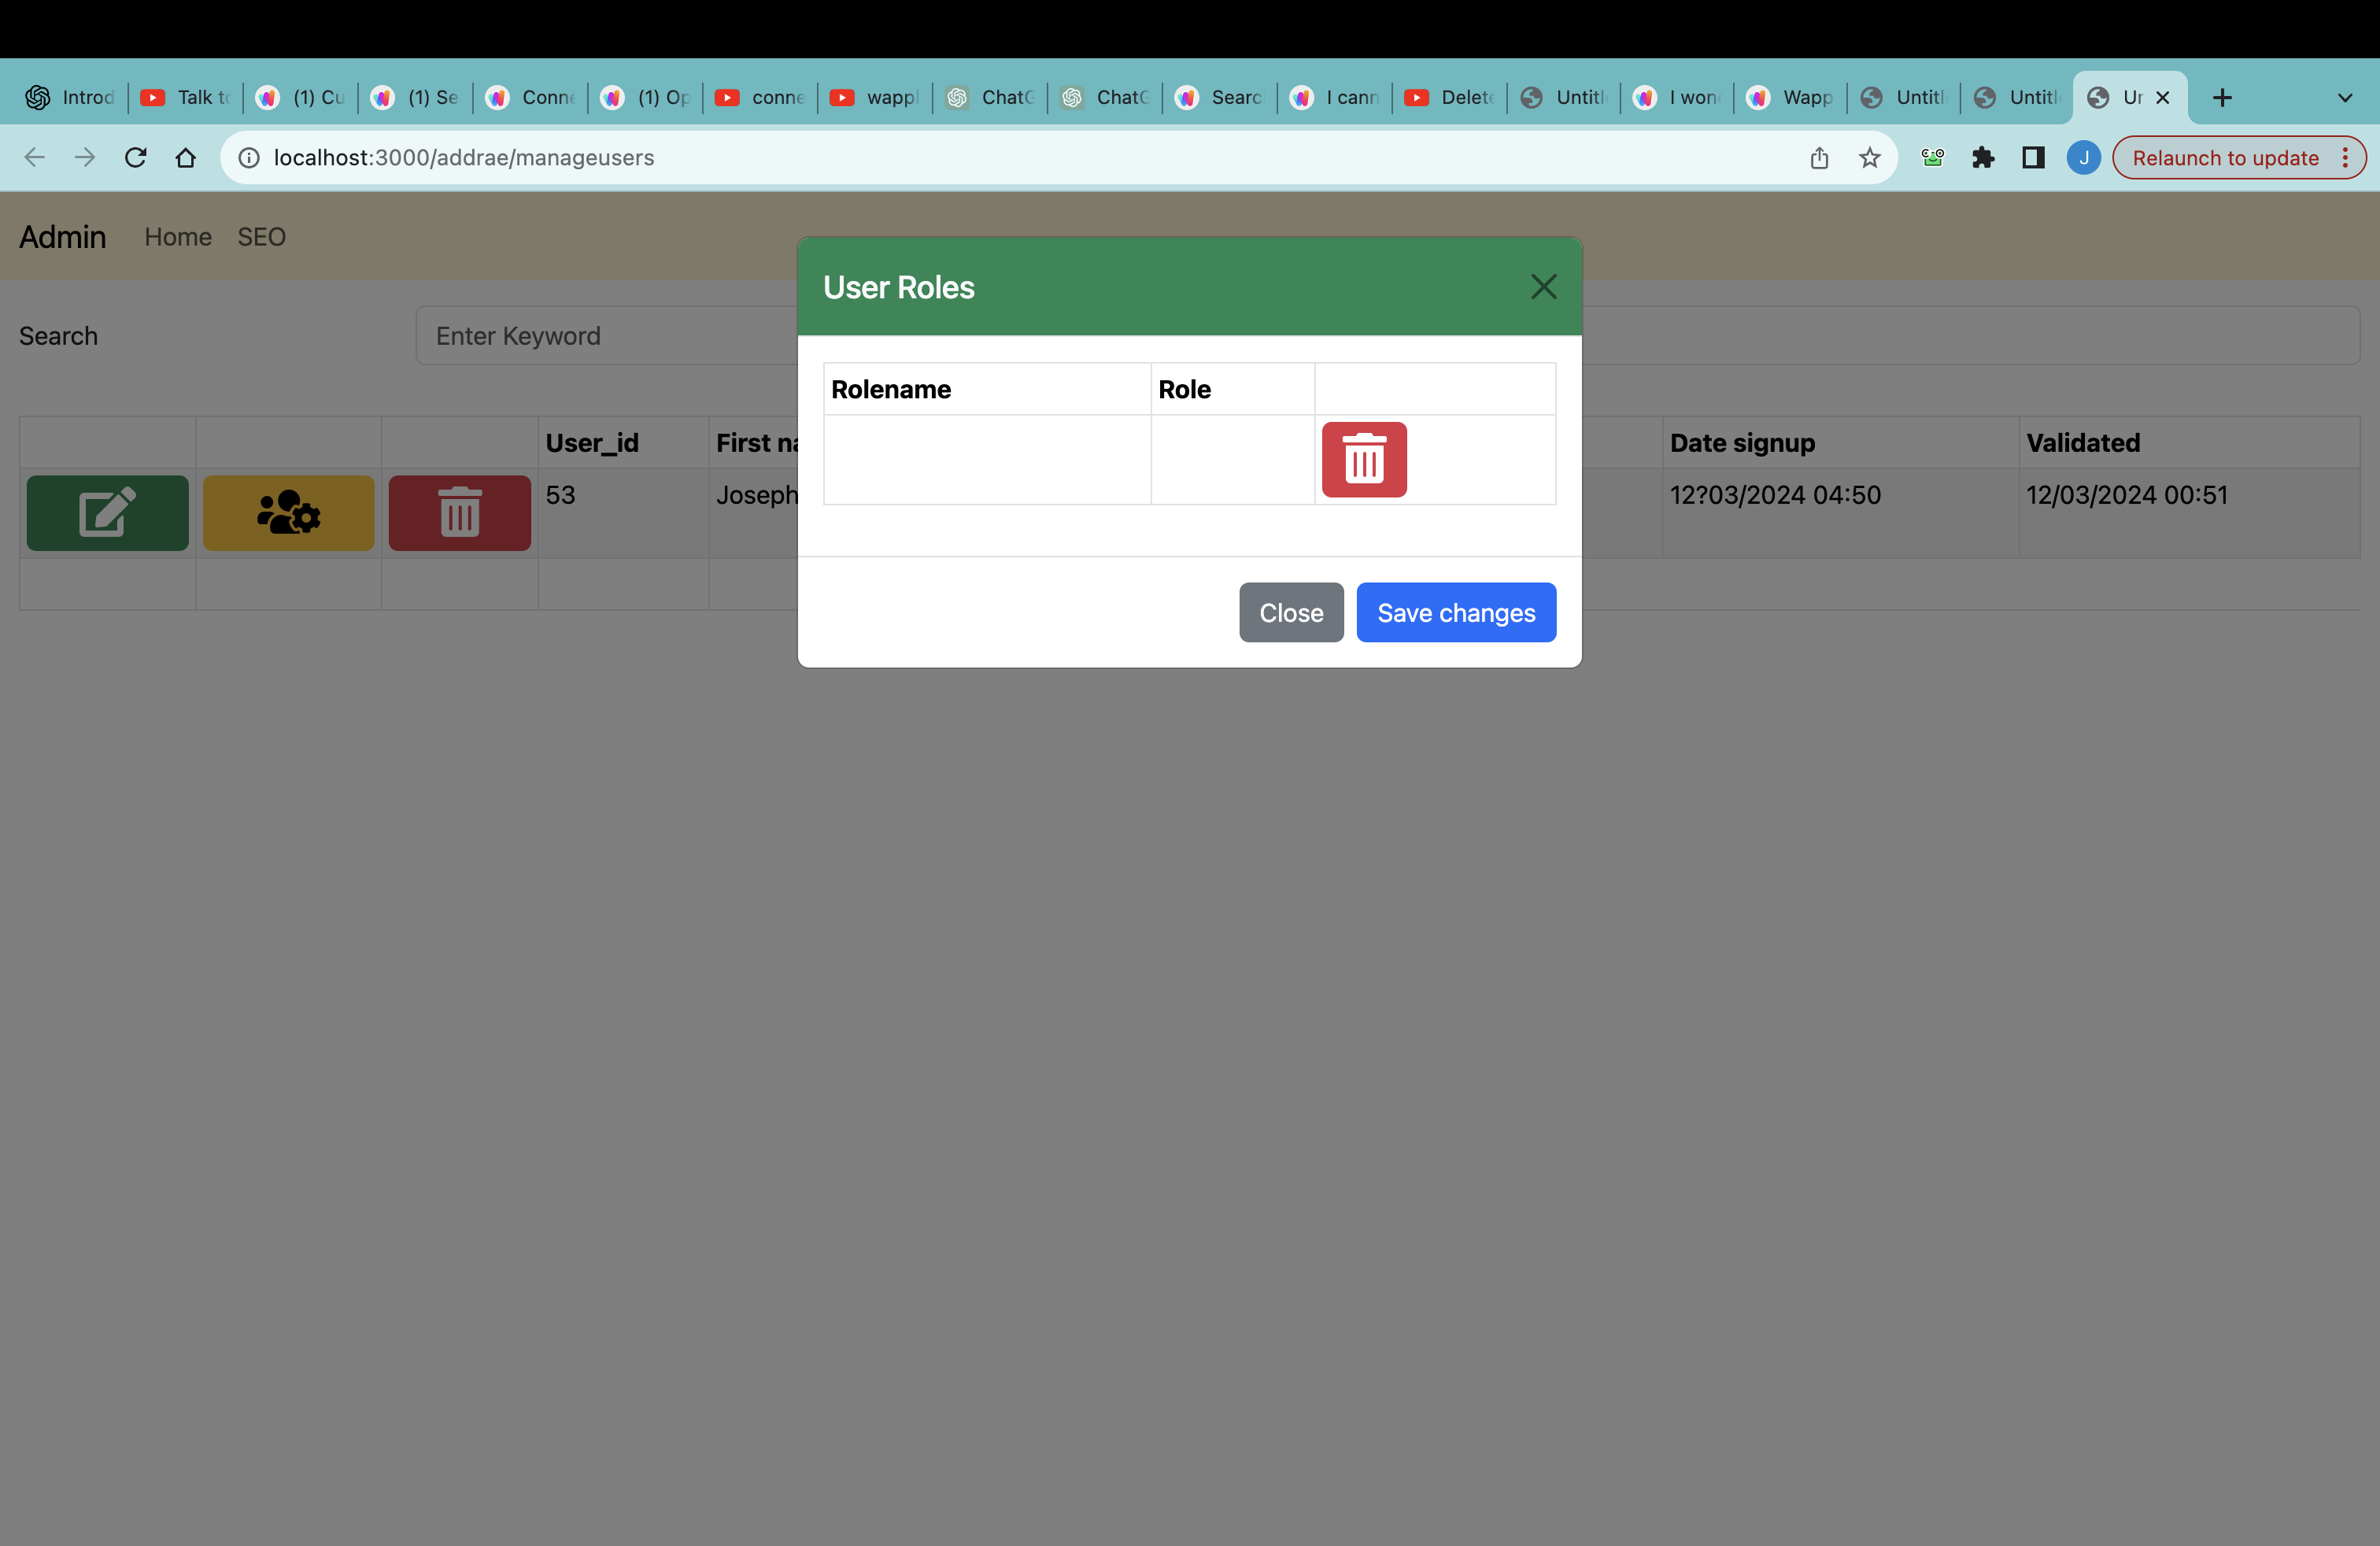
Task: Open the browser extensions puzzle icon
Action: tap(1983, 157)
